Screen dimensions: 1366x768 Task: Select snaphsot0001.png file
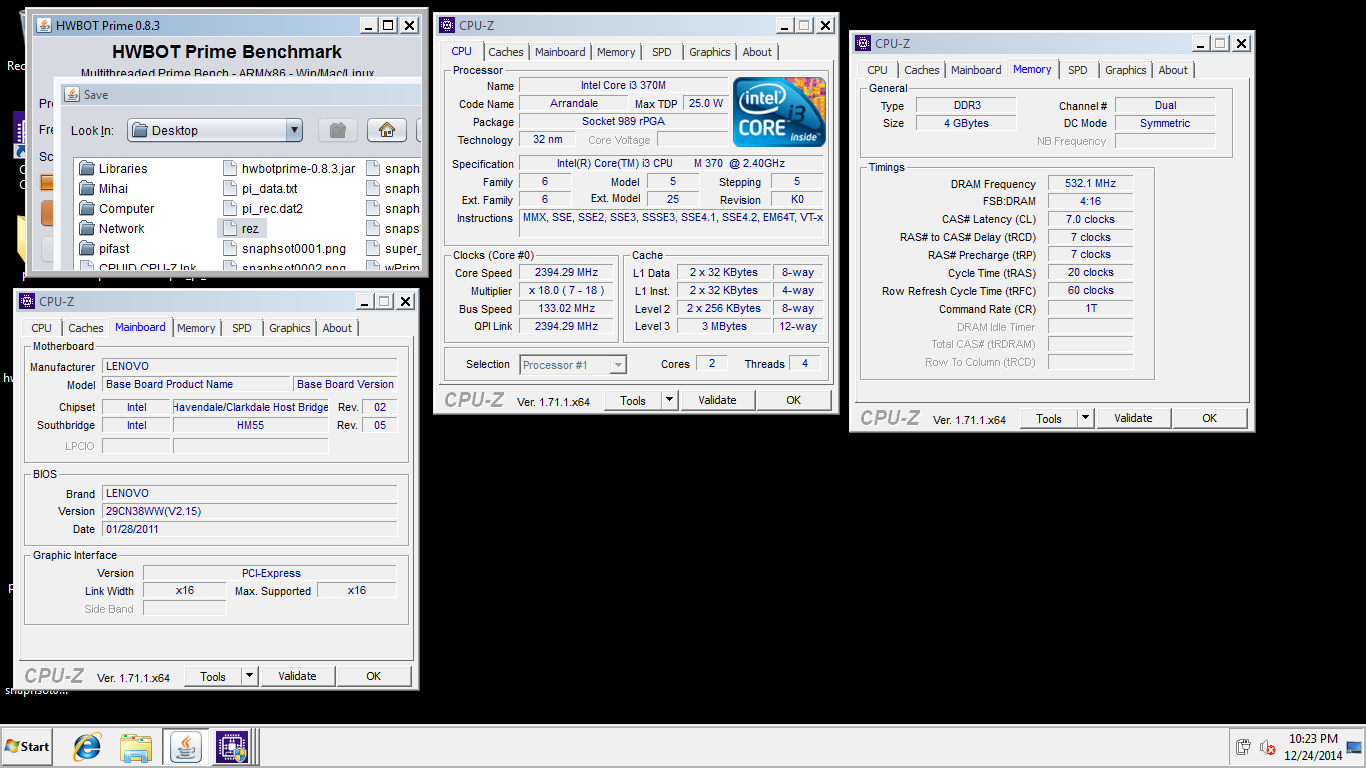(x=284, y=249)
